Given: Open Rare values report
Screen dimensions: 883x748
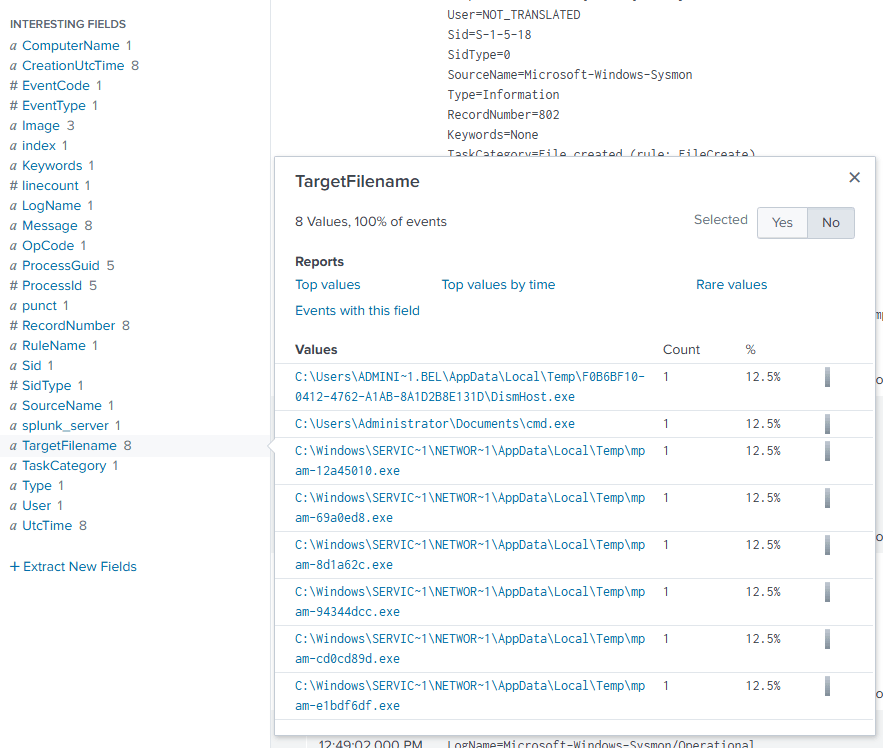Looking at the screenshot, I should click(731, 285).
